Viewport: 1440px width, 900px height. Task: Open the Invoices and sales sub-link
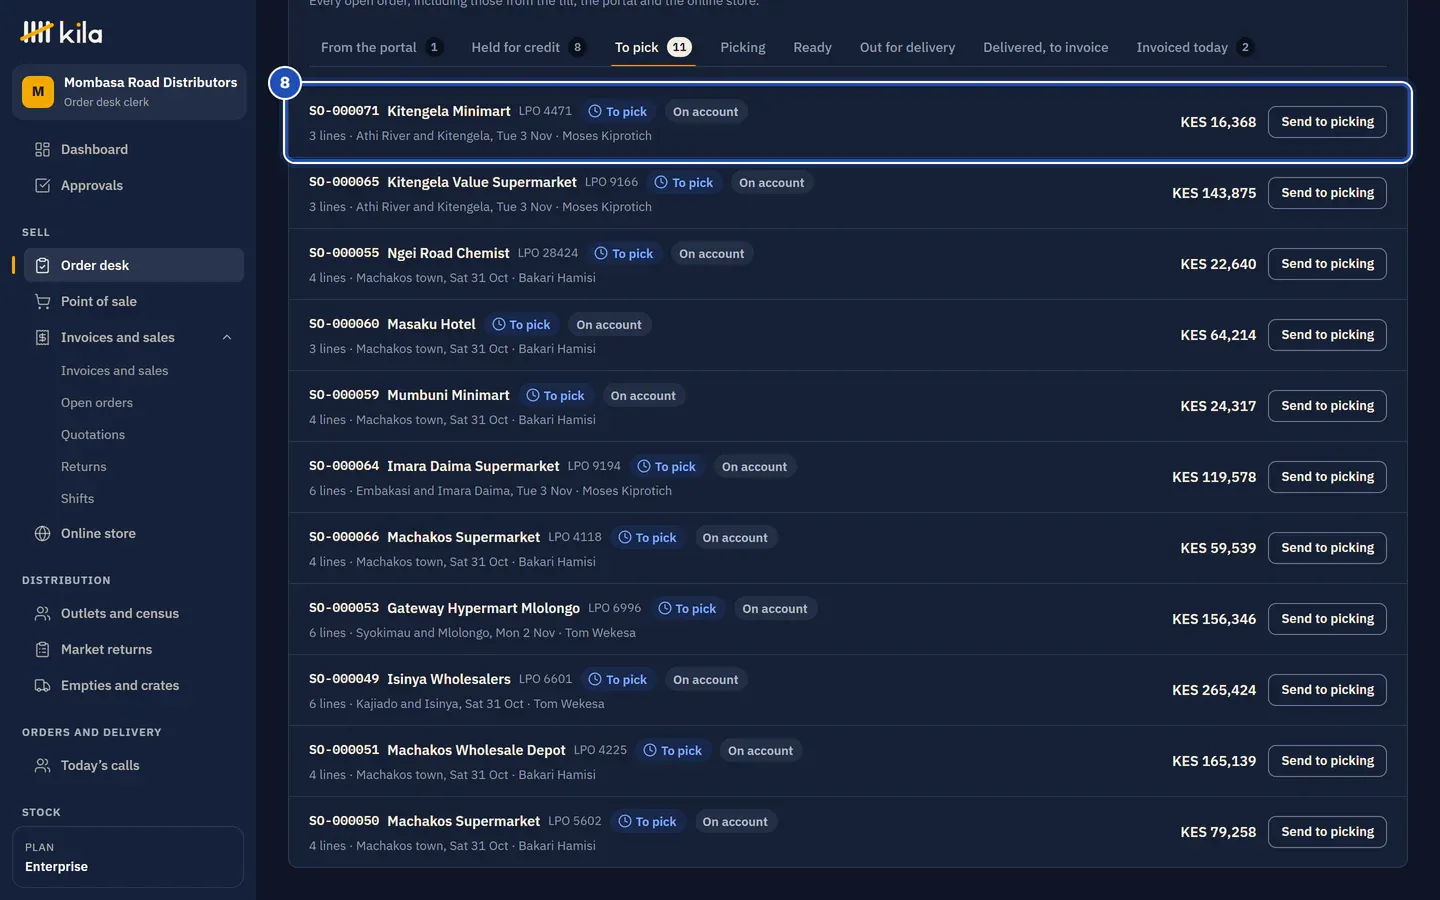pyautogui.click(x=115, y=371)
